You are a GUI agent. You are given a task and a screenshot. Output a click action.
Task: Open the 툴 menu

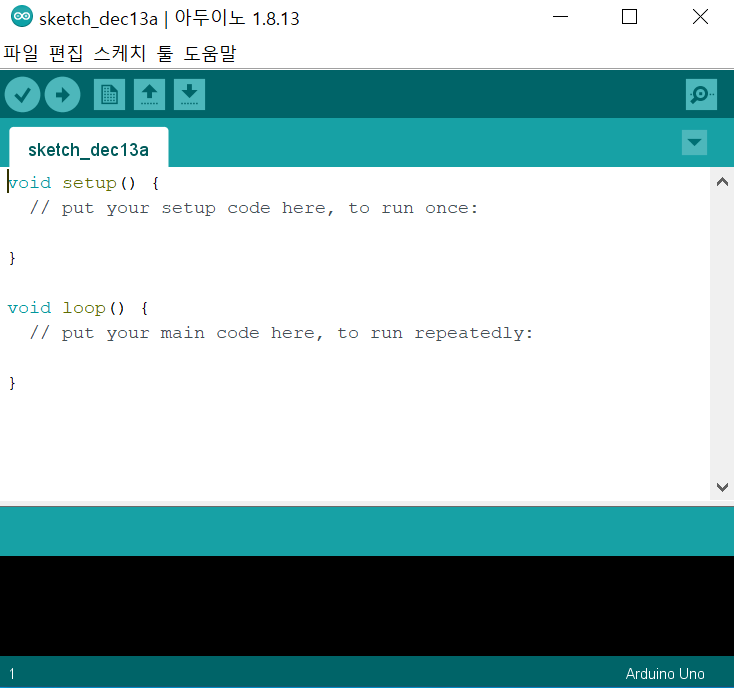165,53
